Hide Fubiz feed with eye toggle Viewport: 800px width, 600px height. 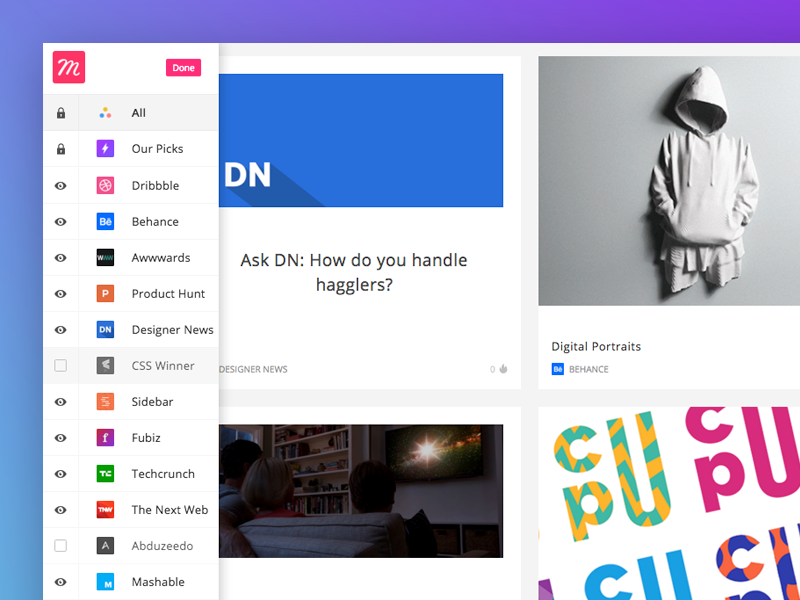point(61,438)
